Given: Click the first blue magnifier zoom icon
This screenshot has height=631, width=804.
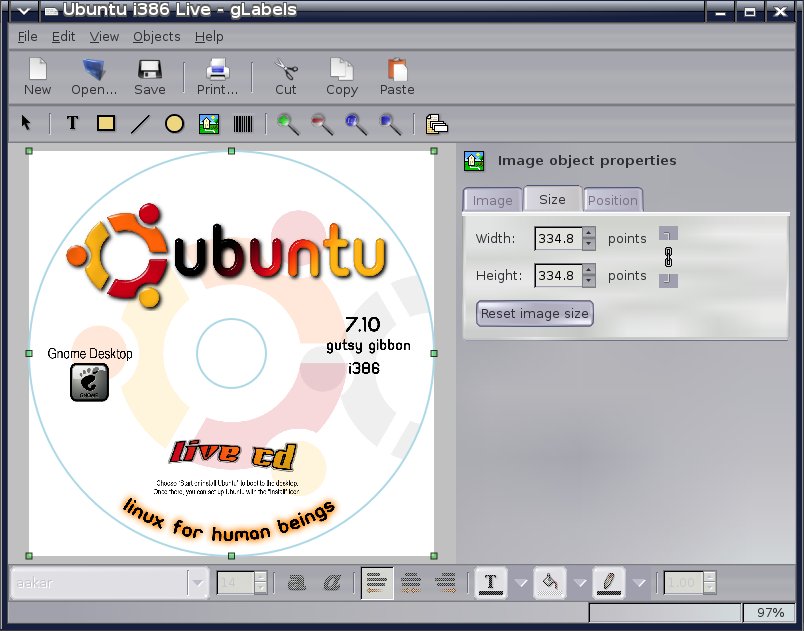Looking at the screenshot, I should pos(356,124).
